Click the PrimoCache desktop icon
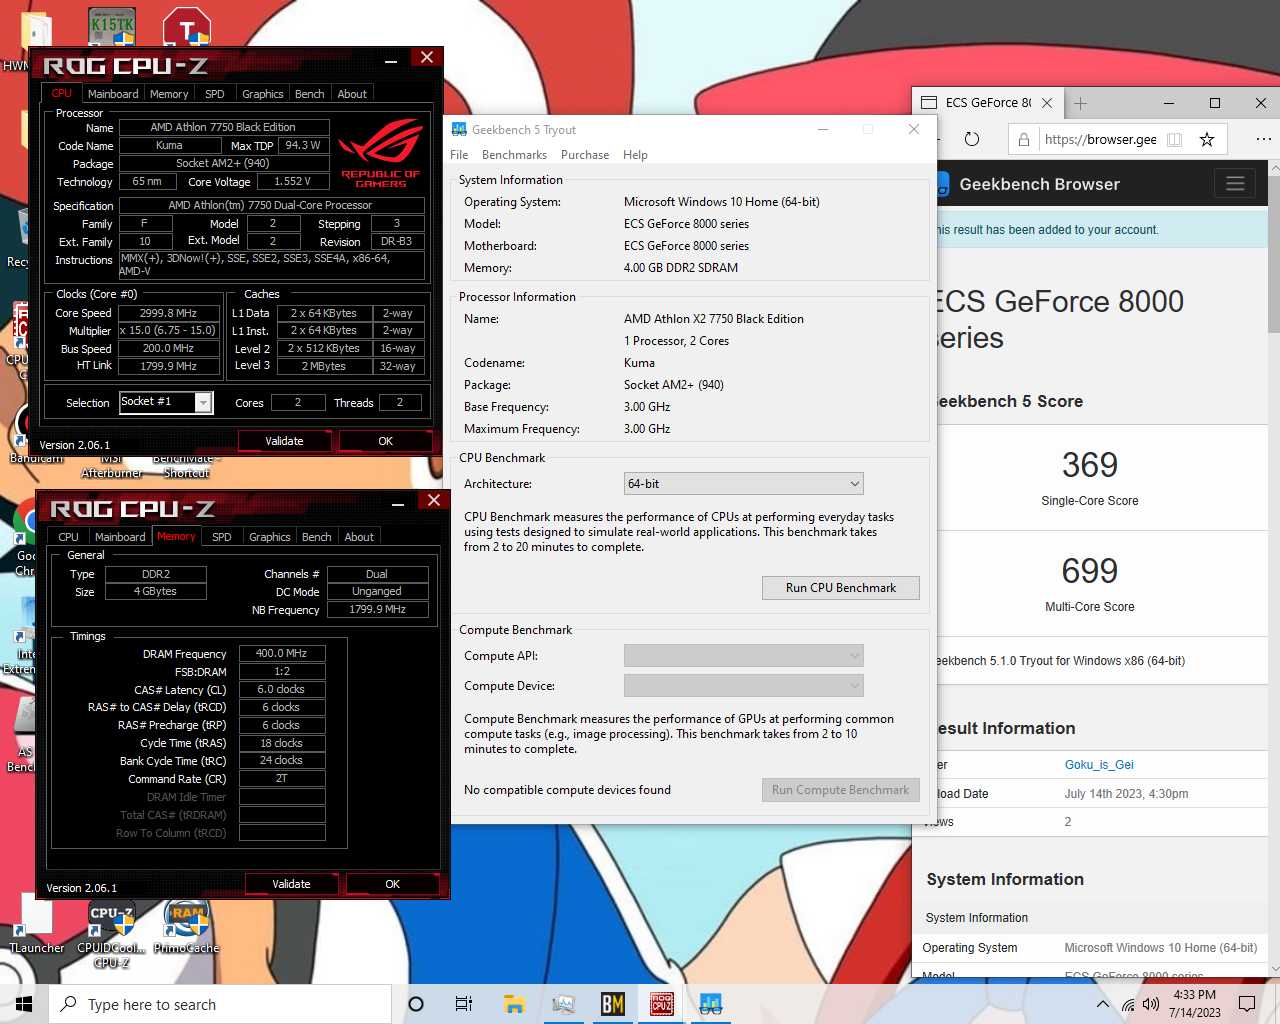 click(x=186, y=926)
